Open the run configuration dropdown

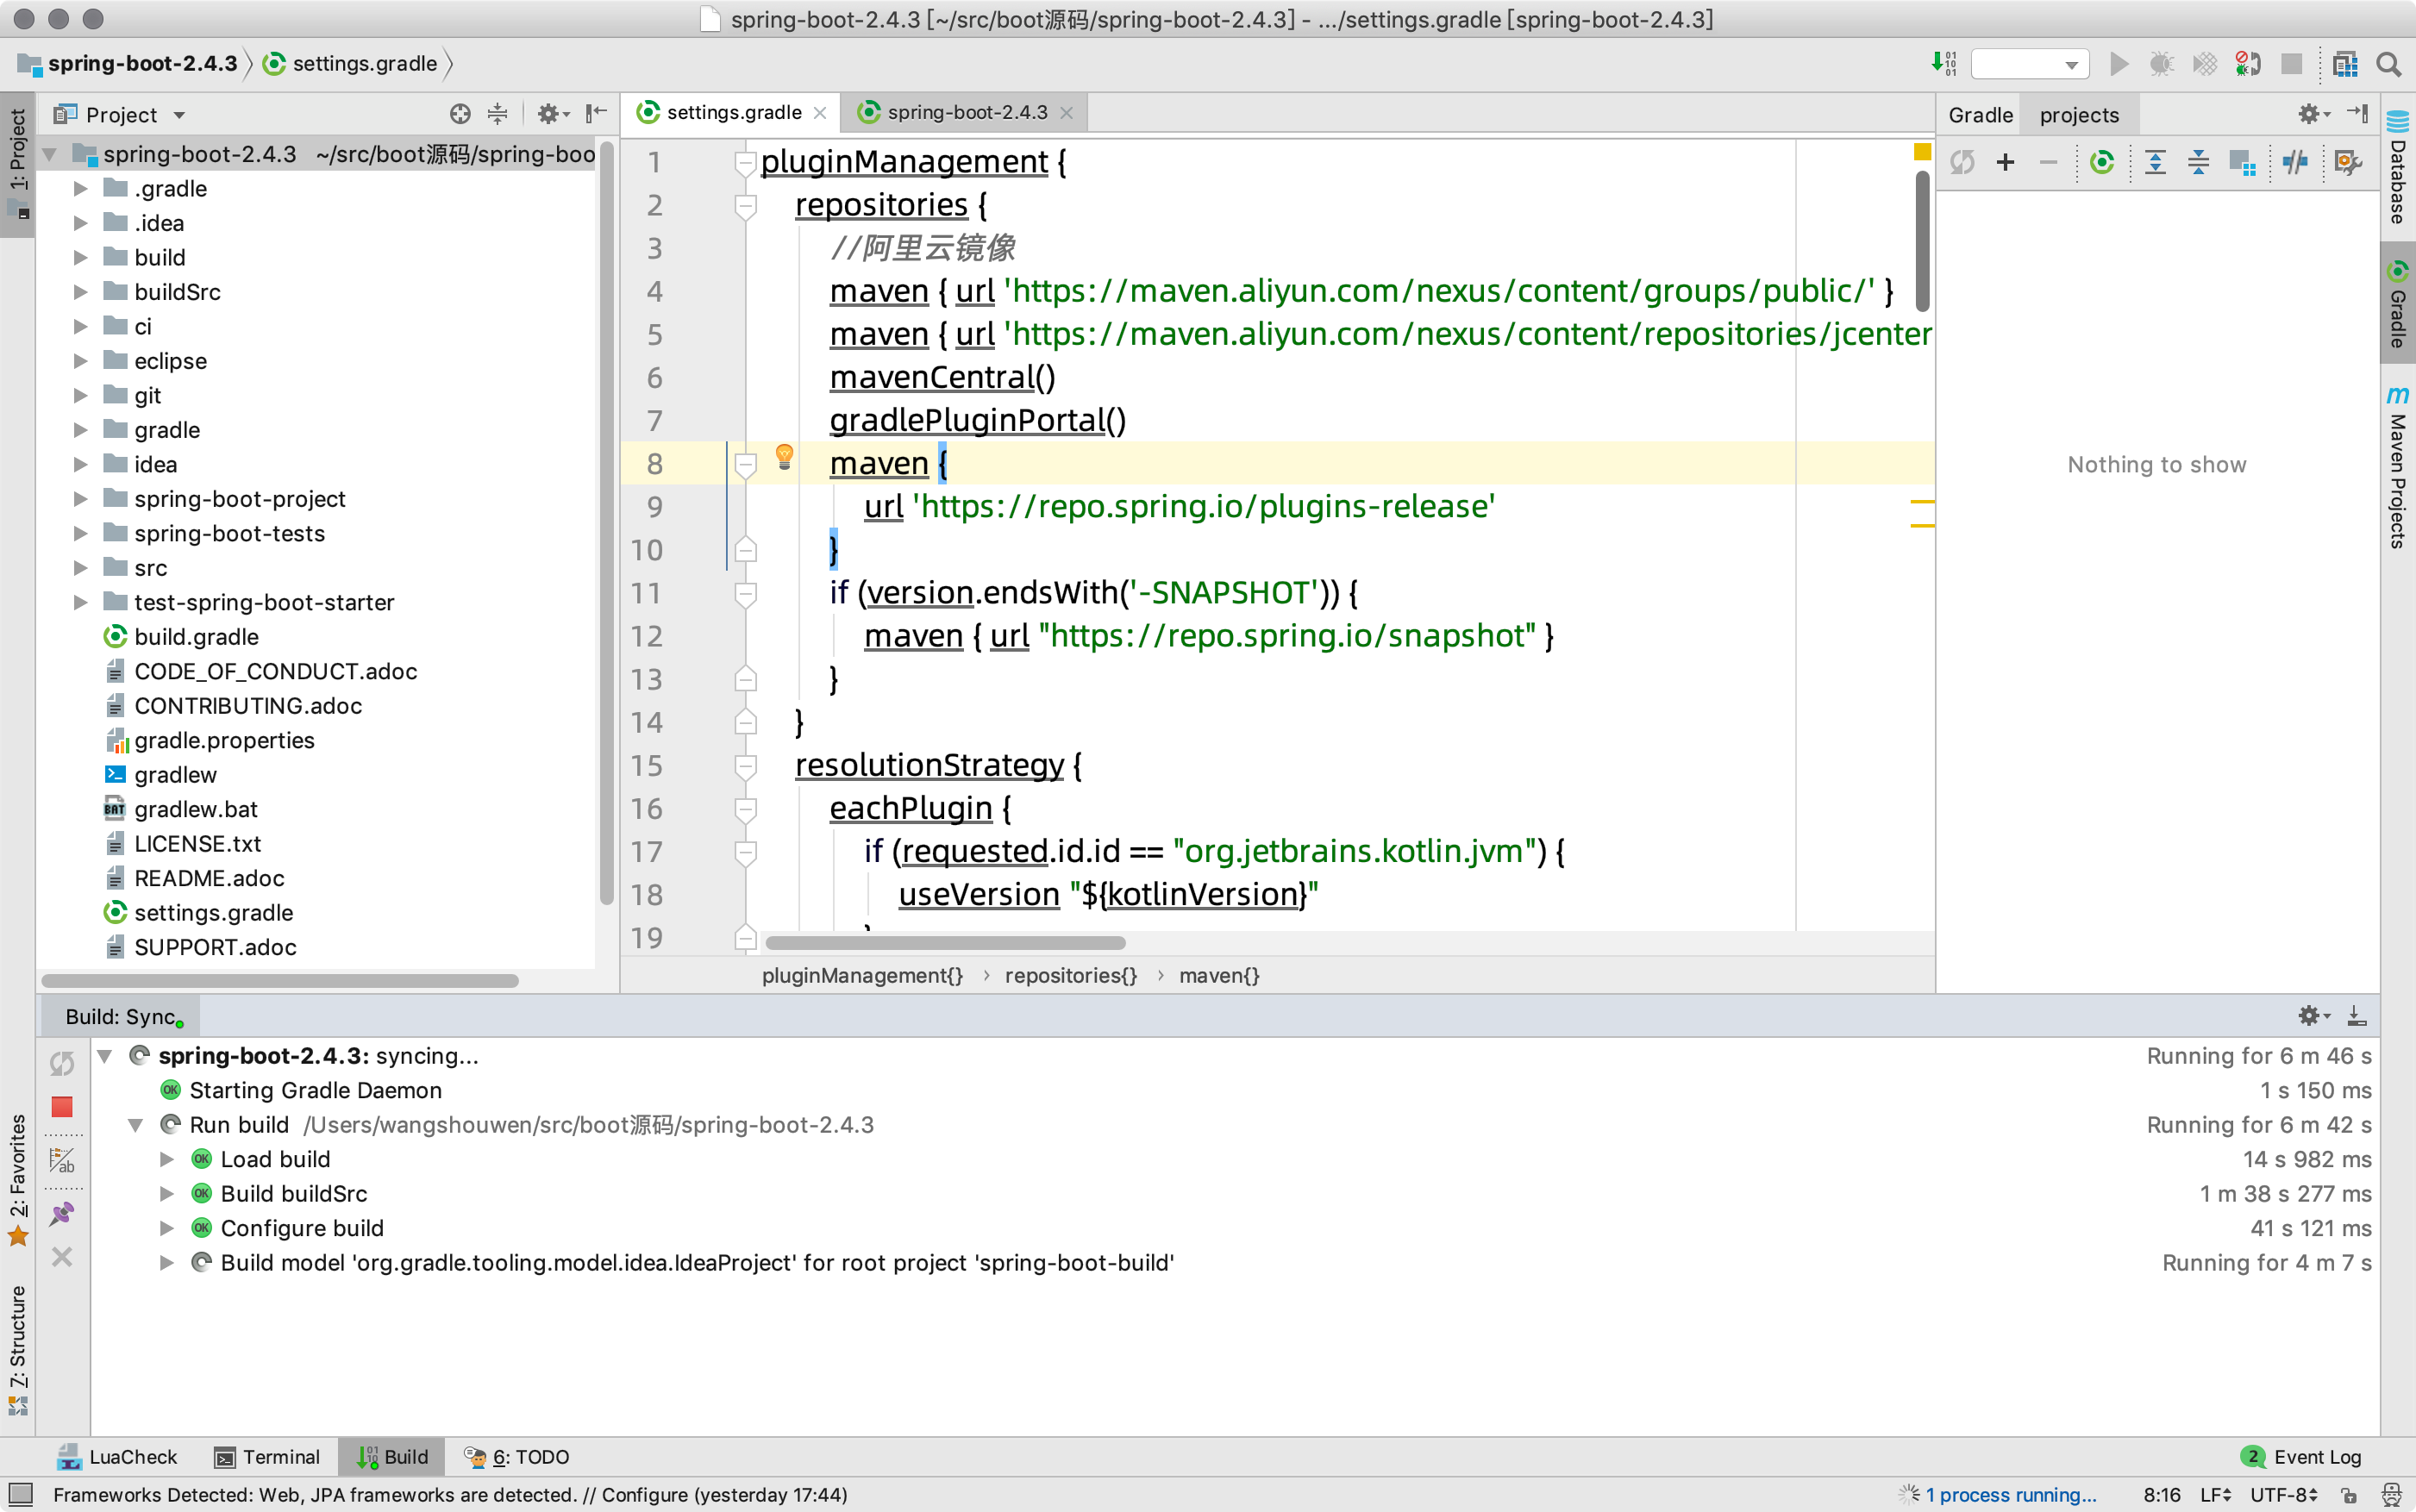pos(2030,65)
